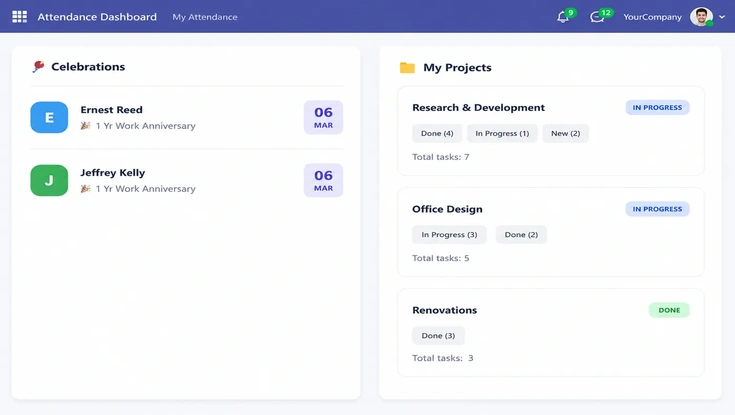The width and height of the screenshot is (735, 415).
Task: Click confetti icon beside Jeffrey Kelly's anniversary
Action: pos(85,189)
